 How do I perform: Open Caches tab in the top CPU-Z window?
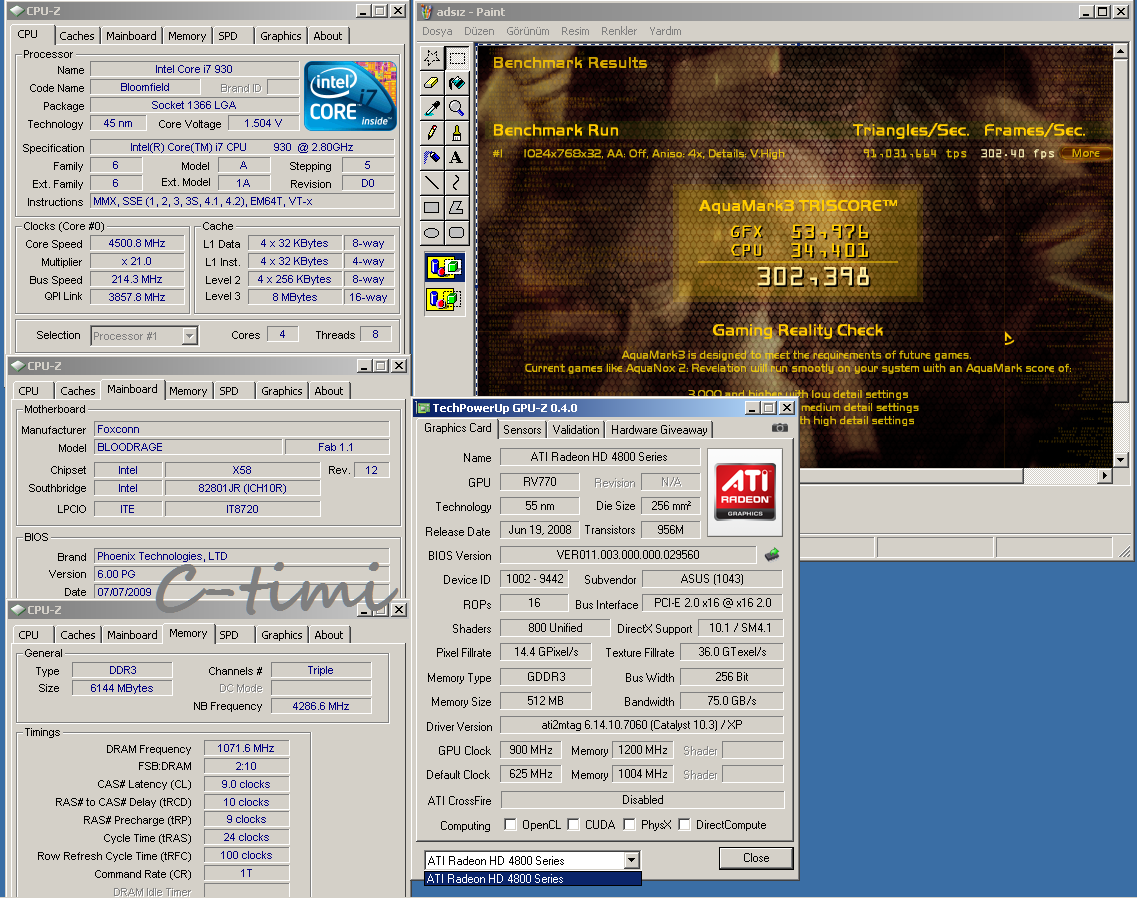tap(77, 36)
